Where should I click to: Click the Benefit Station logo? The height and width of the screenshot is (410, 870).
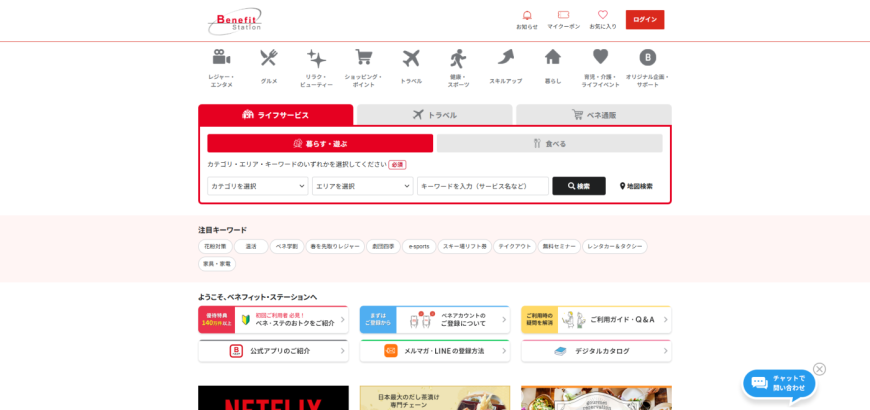[x=235, y=21]
